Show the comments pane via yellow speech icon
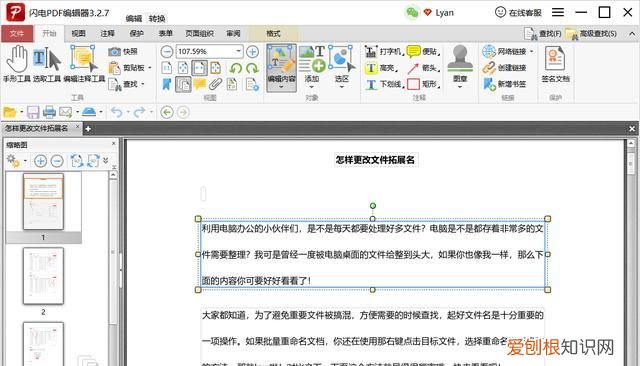The image size is (640, 366). click(200, 84)
